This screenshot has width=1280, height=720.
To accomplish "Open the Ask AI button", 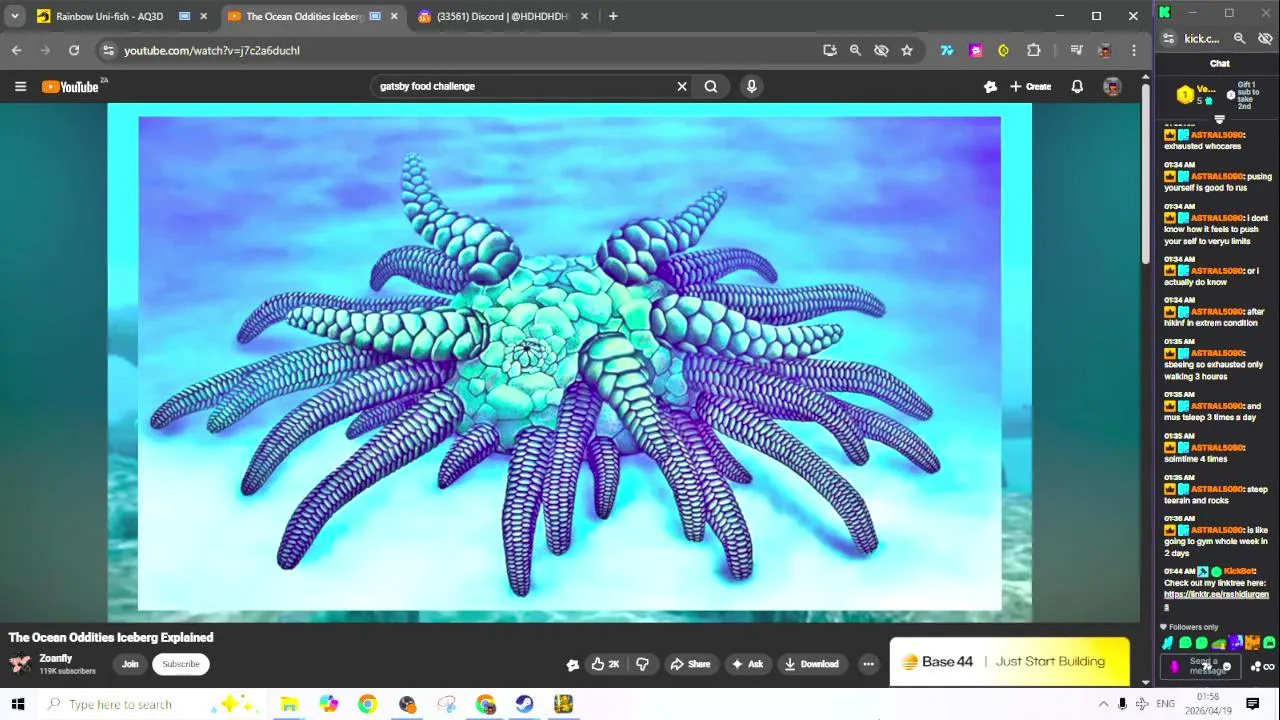I will pyautogui.click(x=747, y=664).
